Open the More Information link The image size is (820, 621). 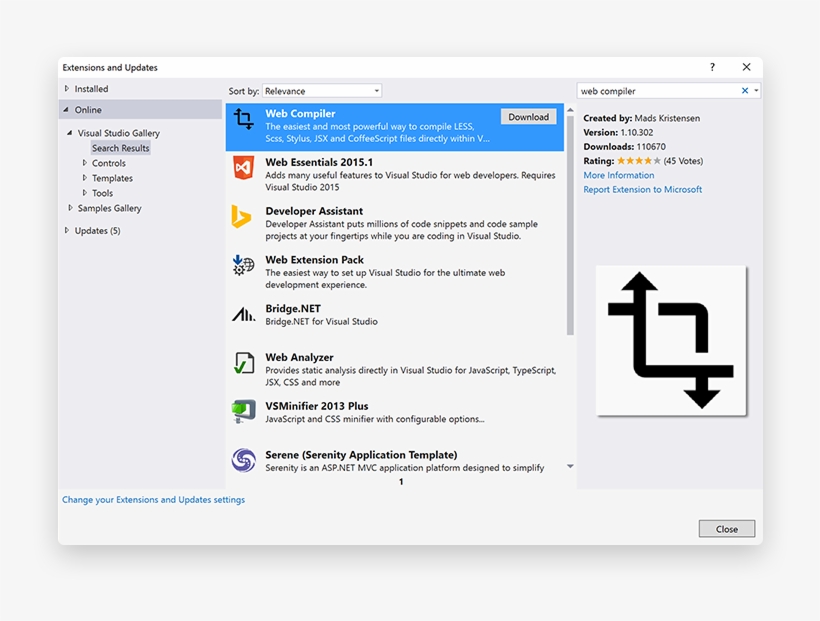[619, 175]
